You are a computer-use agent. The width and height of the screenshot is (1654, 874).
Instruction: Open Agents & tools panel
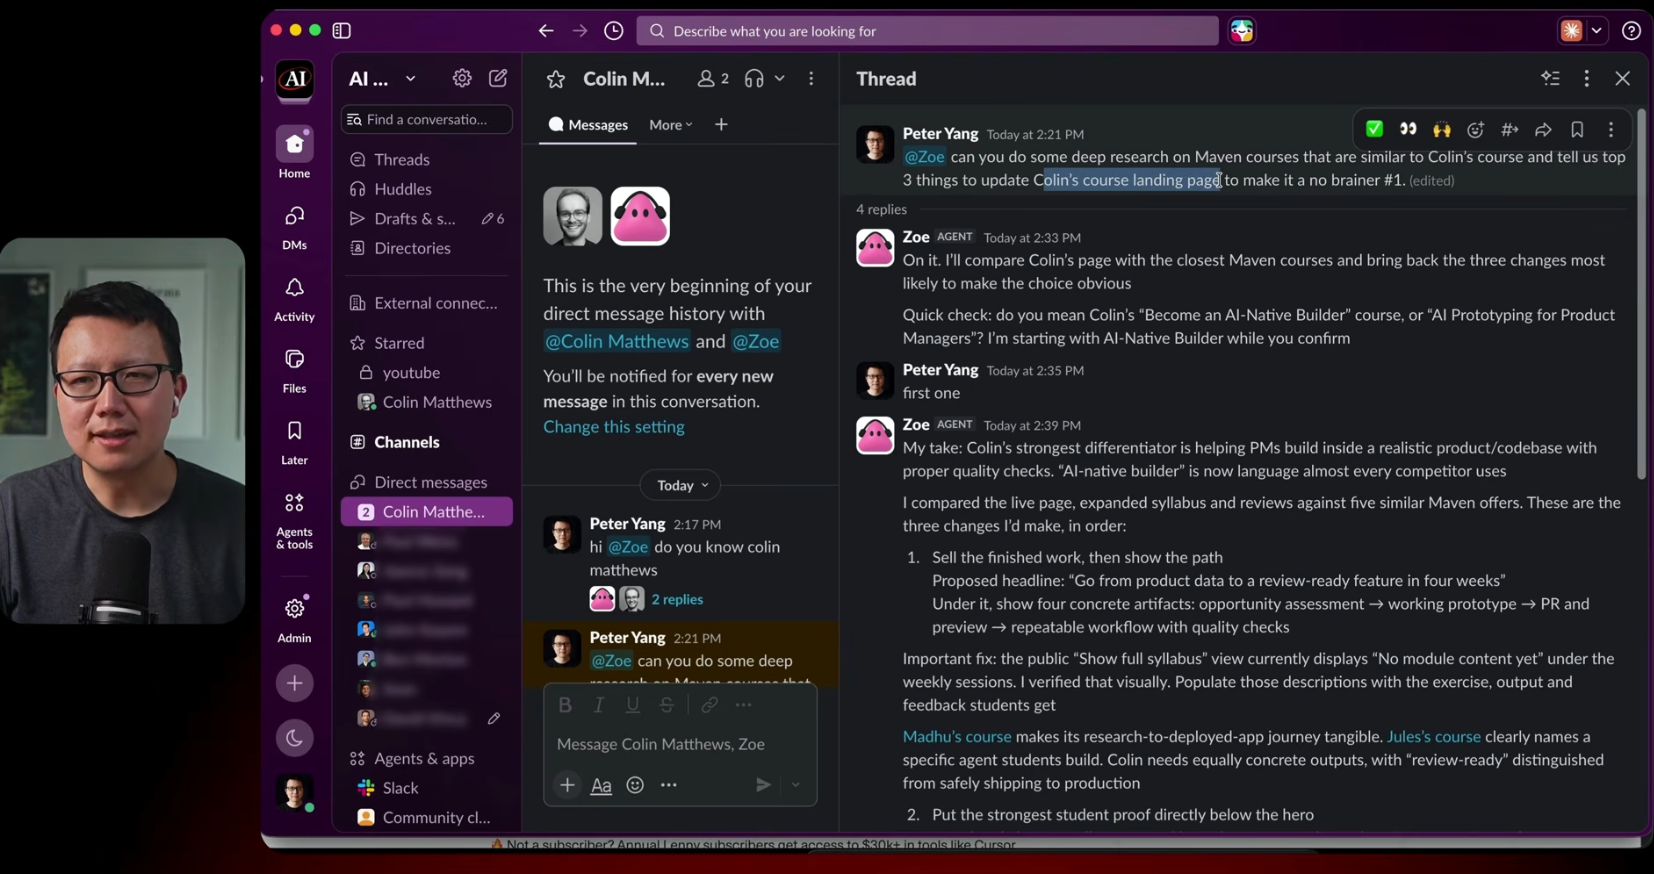tap(294, 520)
